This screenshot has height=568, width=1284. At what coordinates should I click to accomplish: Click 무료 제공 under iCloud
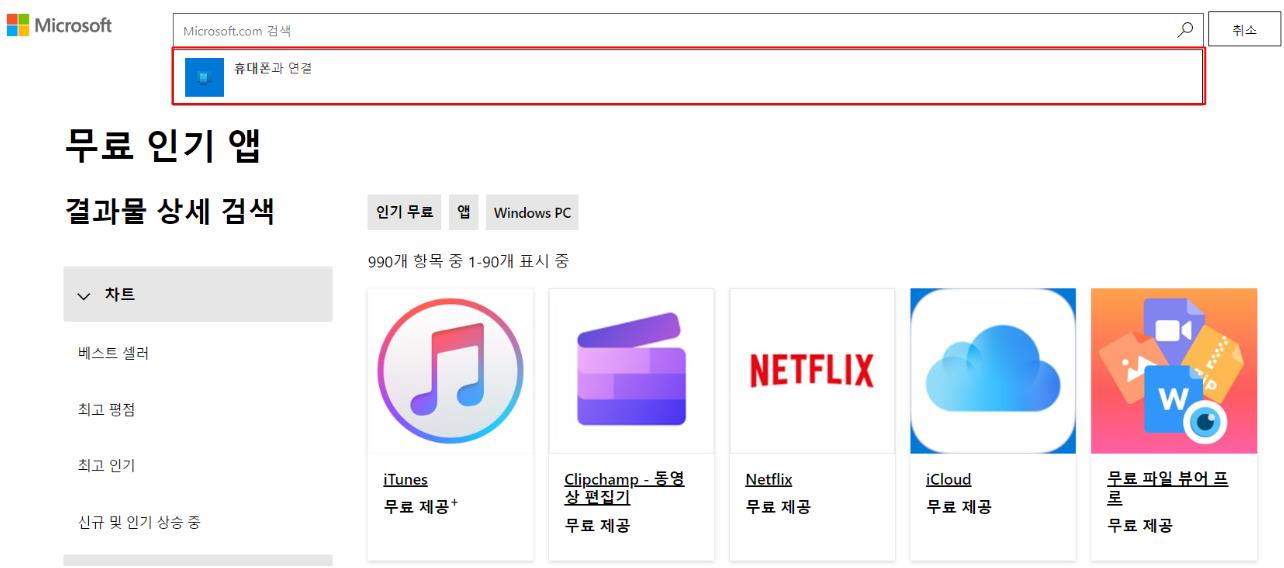pyautogui.click(x=959, y=507)
